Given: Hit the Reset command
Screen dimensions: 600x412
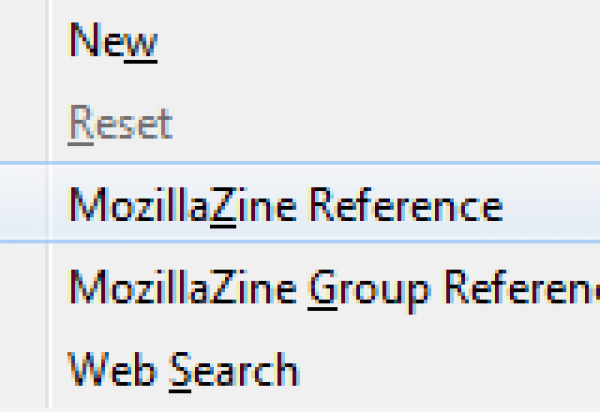Looking at the screenshot, I should pyautogui.click(x=120, y=124).
